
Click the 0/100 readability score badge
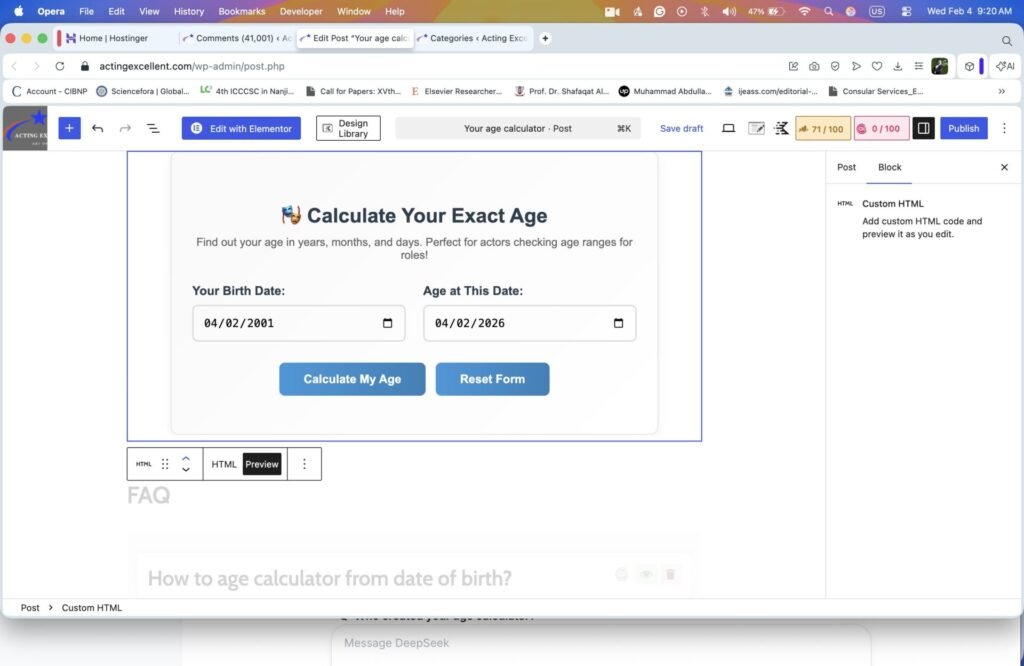(881, 128)
